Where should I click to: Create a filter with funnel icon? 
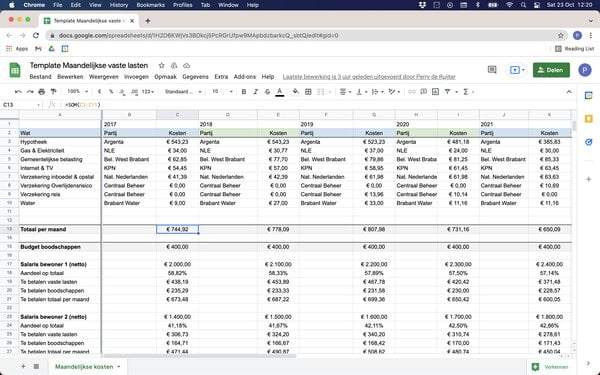click(447, 92)
